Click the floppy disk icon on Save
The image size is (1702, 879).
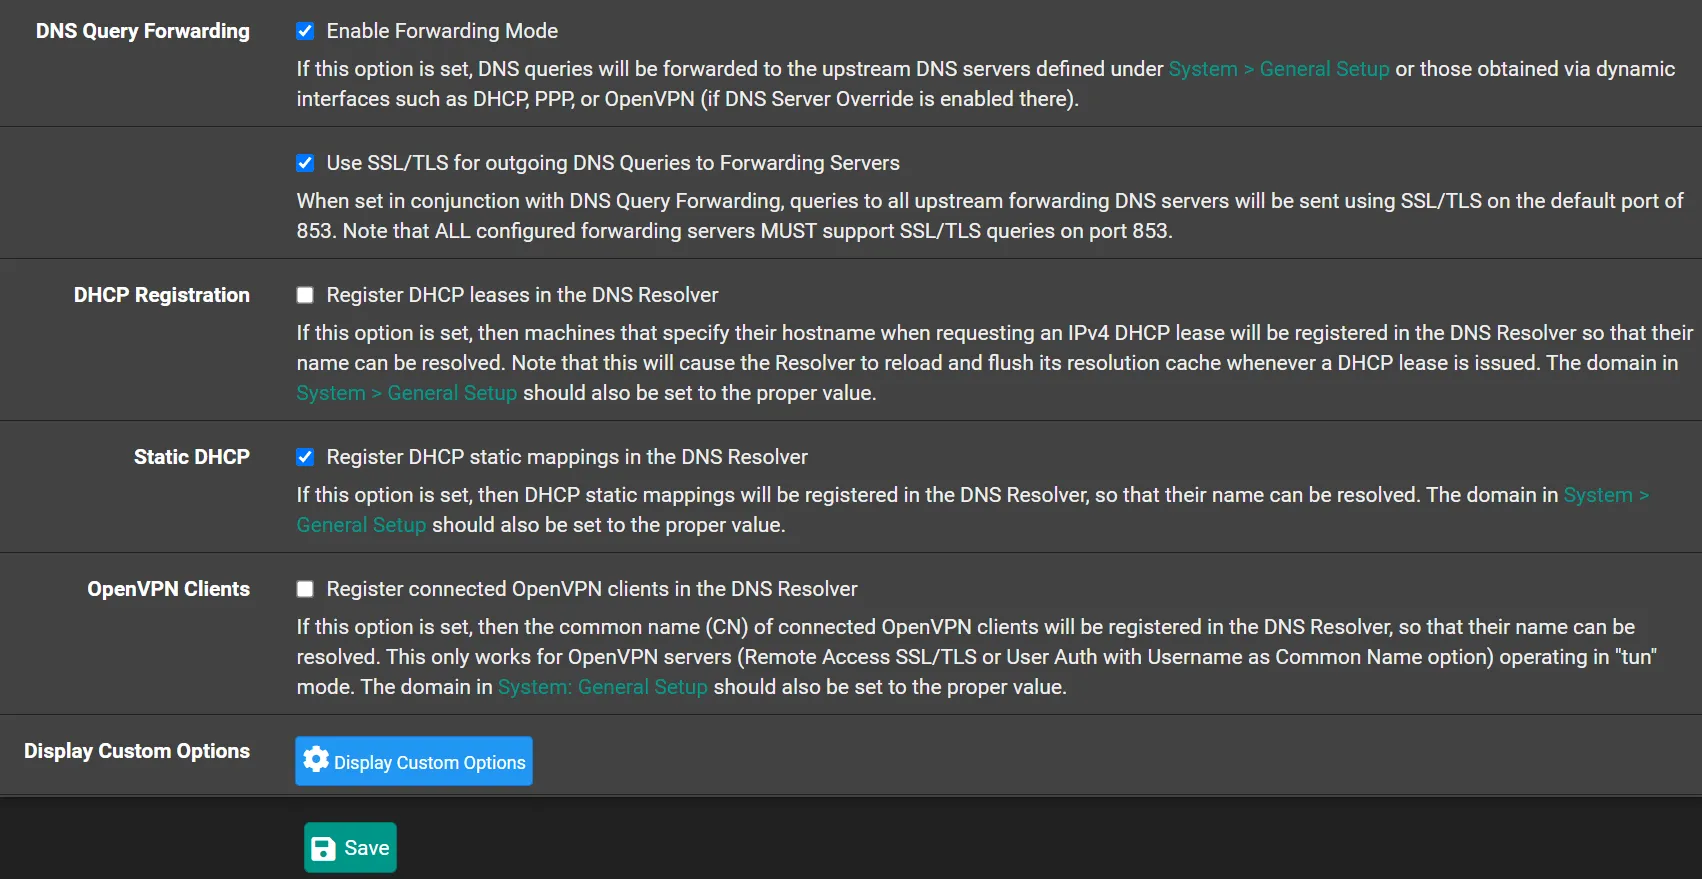tap(323, 849)
